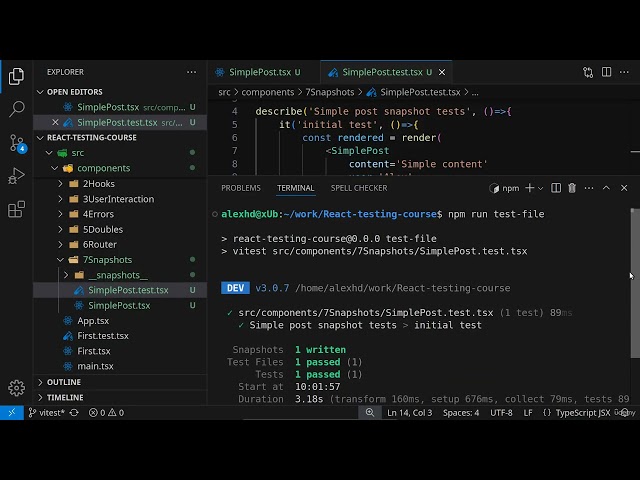The height and width of the screenshot is (480, 640).
Task: Expand the TIMELINE section
Action: tap(120, 398)
